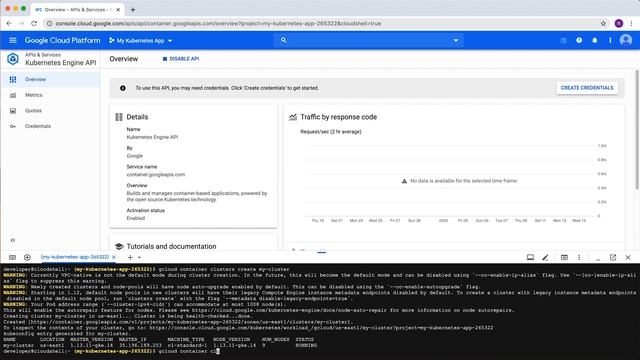The width and height of the screenshot is (640, 360).
Task: Click the Tutorials and documentation graduation cap icon
Action: click(x=119, y=247)
